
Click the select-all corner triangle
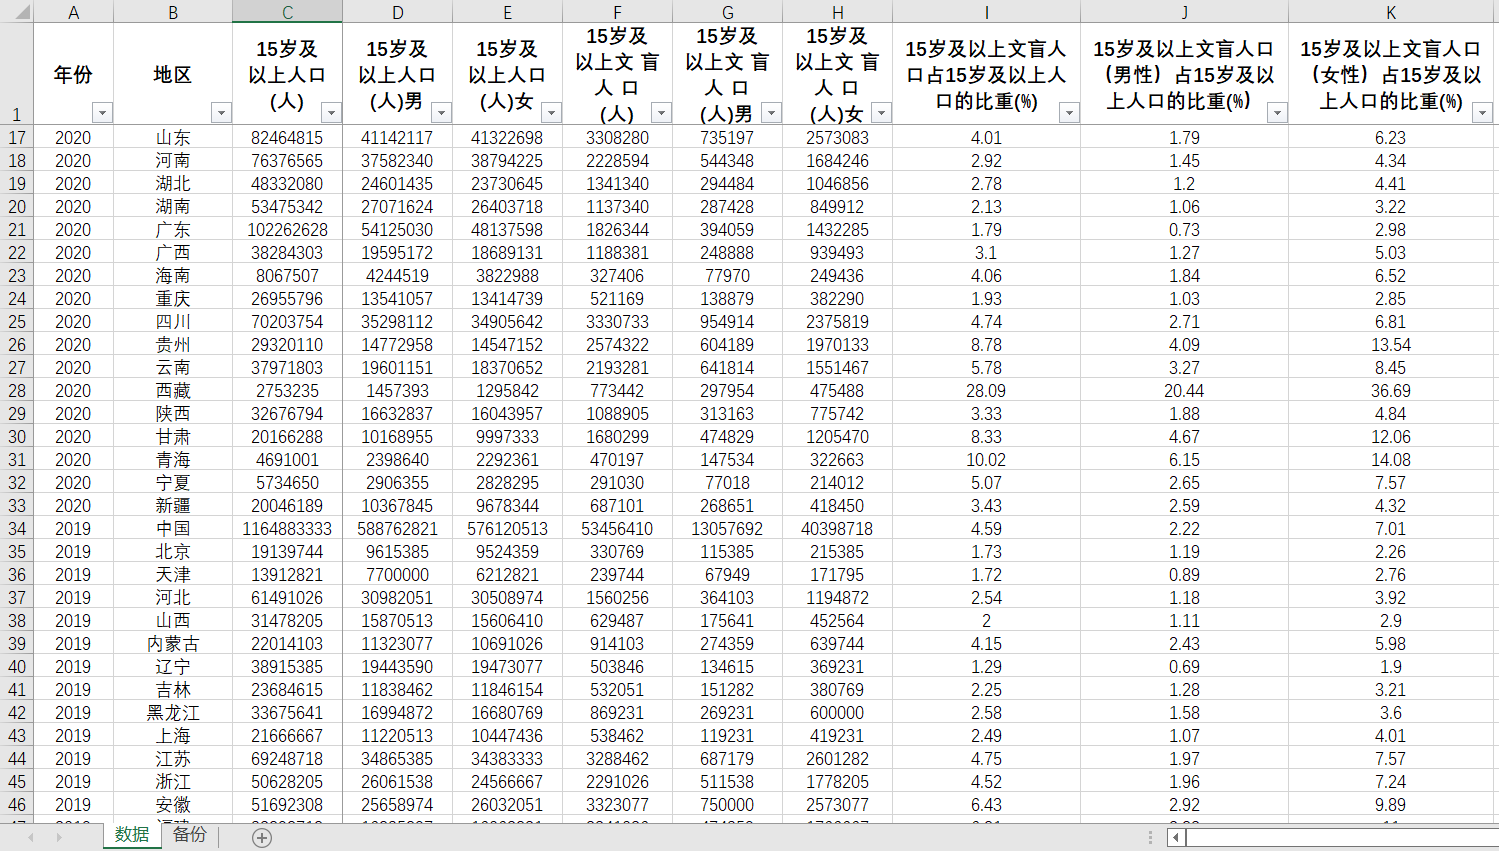point(17,12)
